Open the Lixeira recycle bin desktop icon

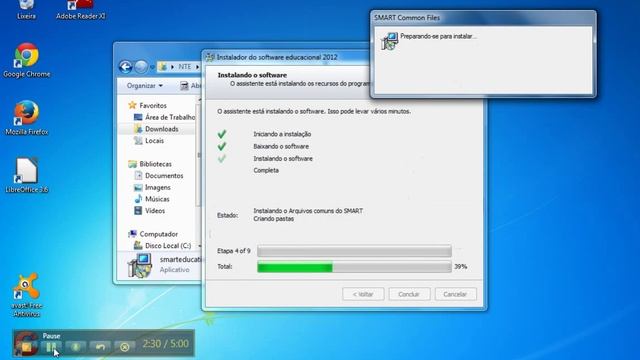[x=27, y=9]
